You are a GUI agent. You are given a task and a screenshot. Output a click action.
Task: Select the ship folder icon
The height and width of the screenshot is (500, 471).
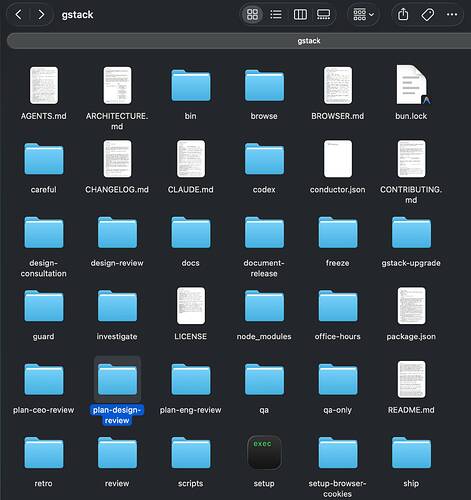[411, 453]
